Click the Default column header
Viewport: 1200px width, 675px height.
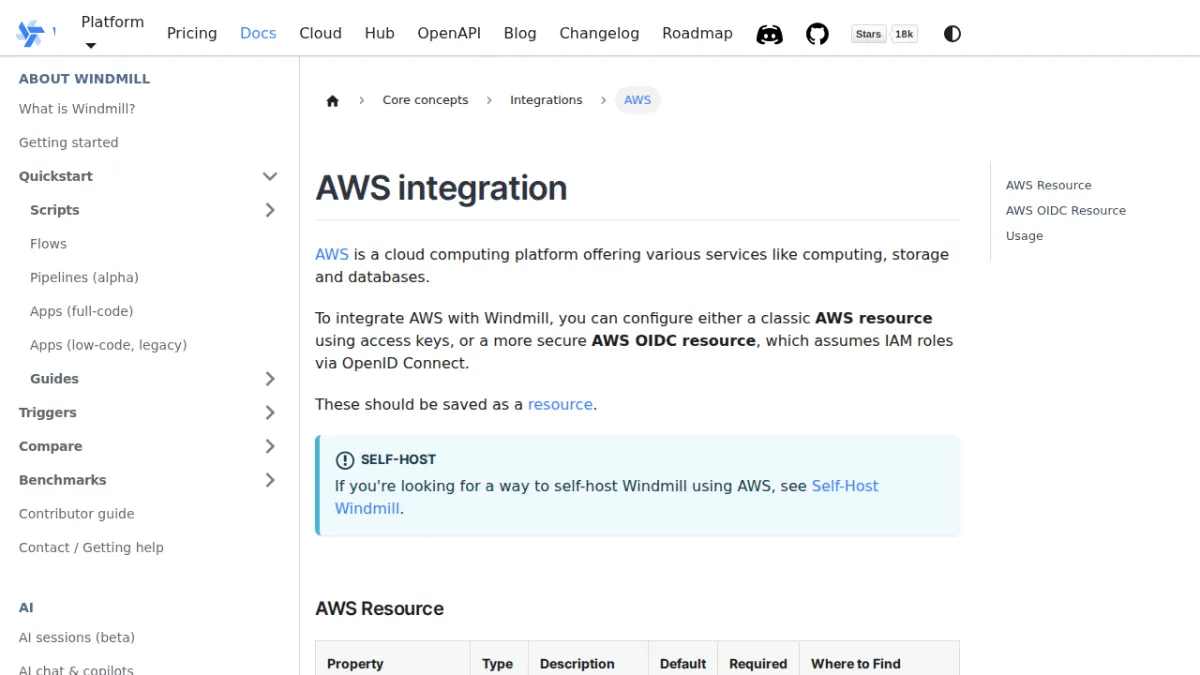tap(683, 664)
